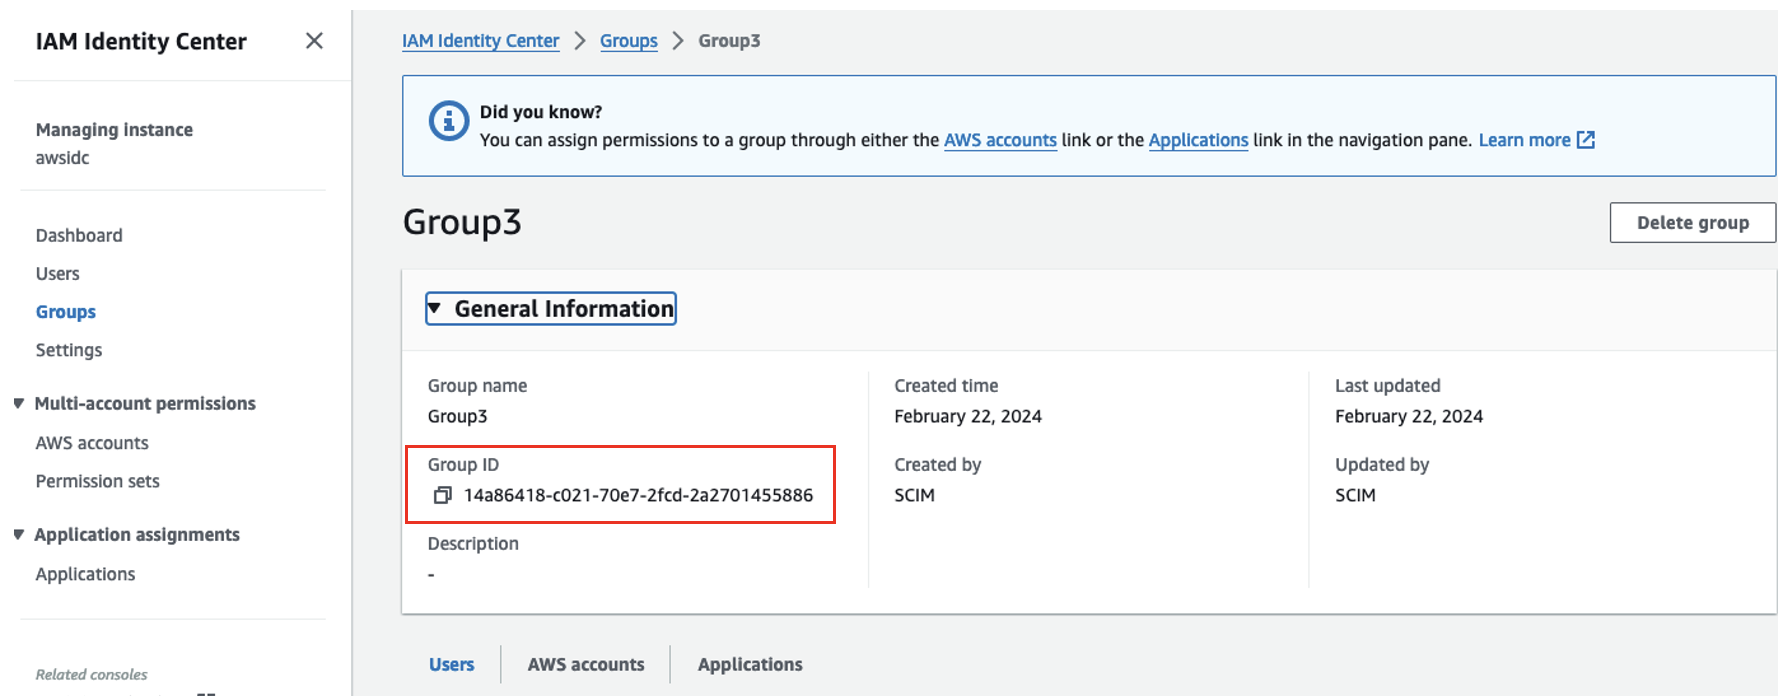This screenshot has height=696, width=1778.
Task: Go to IAM Identity Center breadcrumb
Action: (480, 41)
